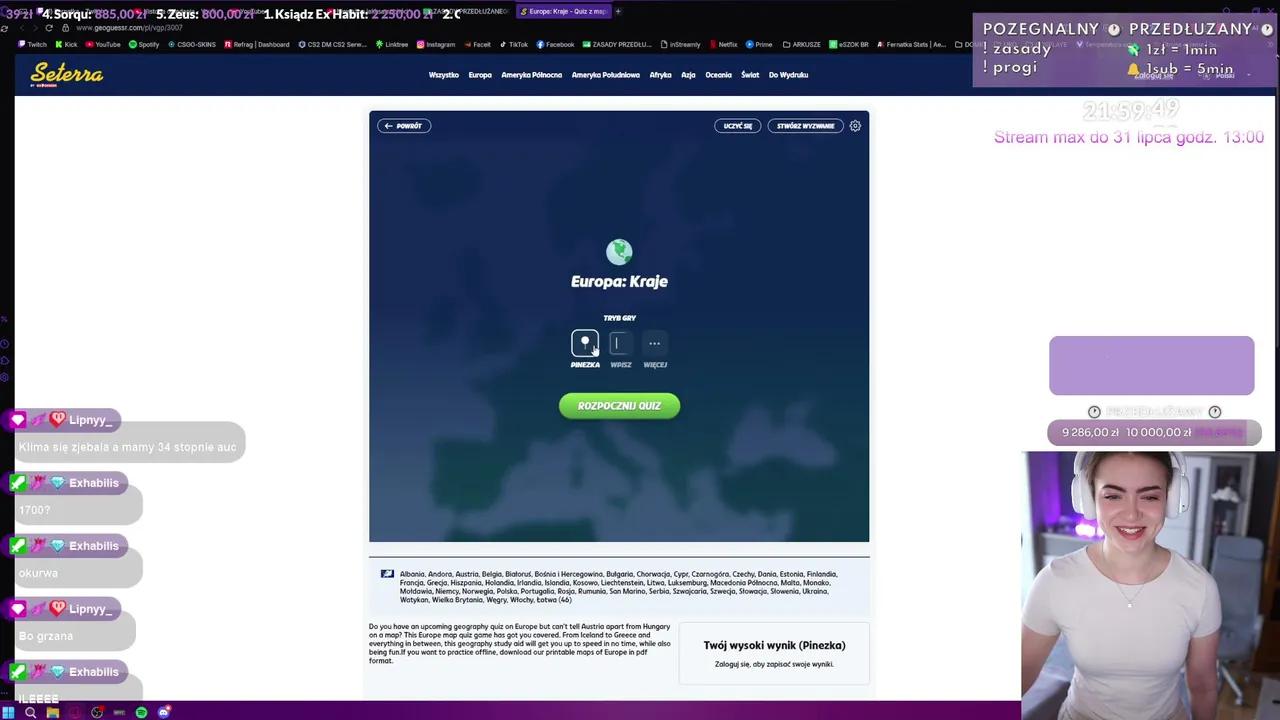
Task: Click the Lipnyy_ chat message about klima
Action: coord(128,447)
